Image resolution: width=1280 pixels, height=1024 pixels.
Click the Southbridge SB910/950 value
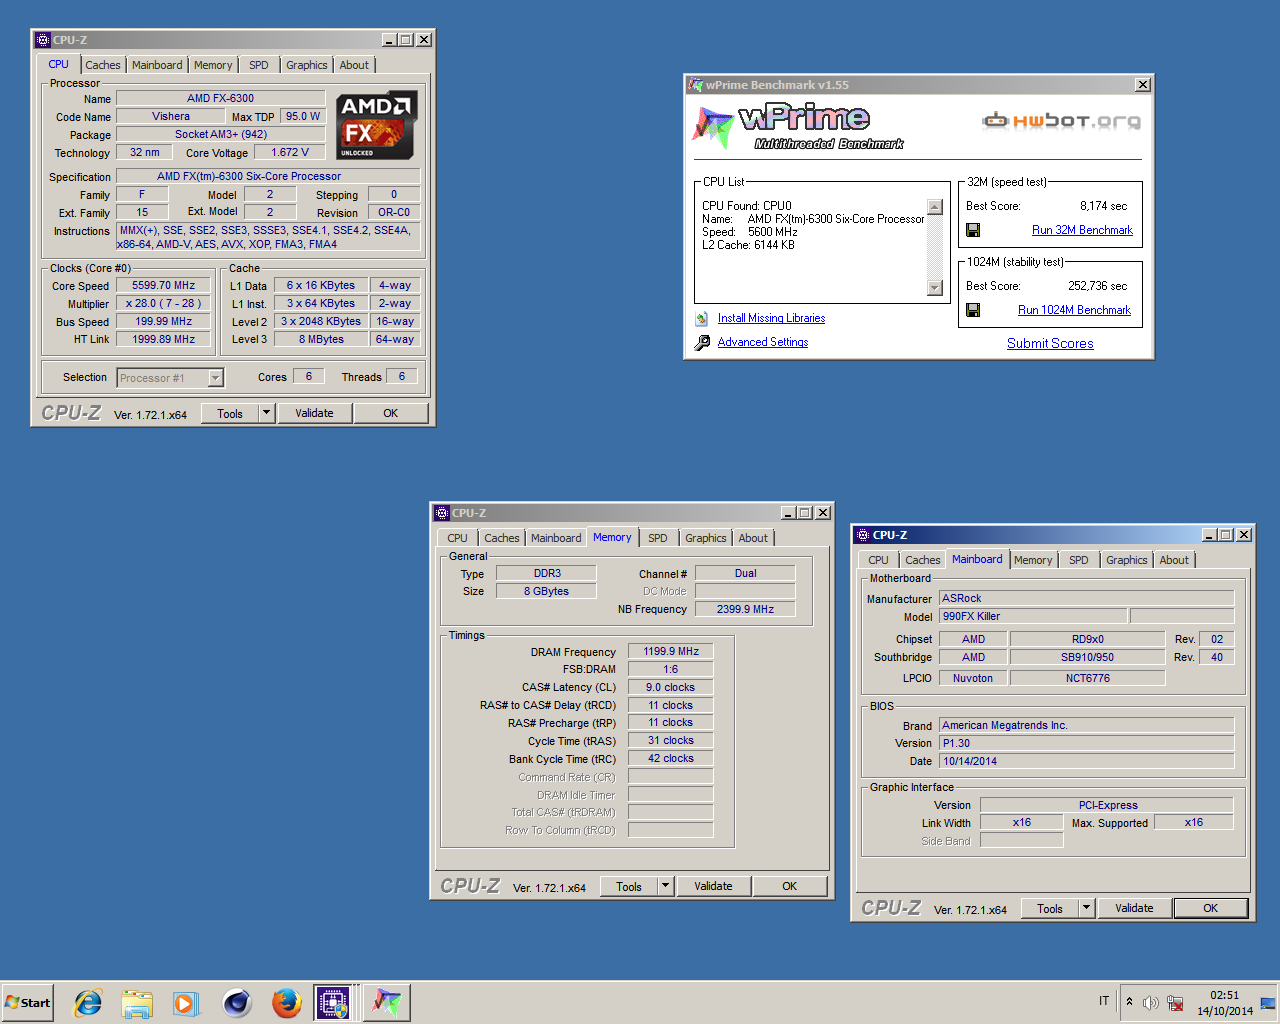tap(1087, 657)
